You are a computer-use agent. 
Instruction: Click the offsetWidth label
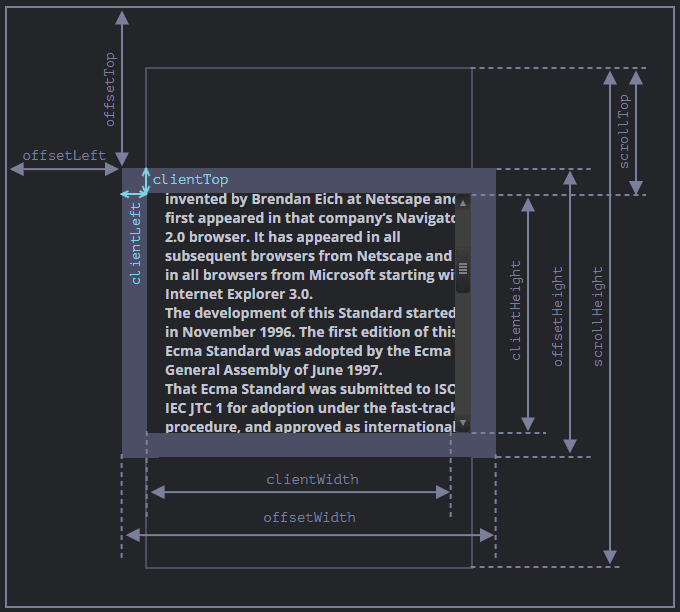coord(309,517)
